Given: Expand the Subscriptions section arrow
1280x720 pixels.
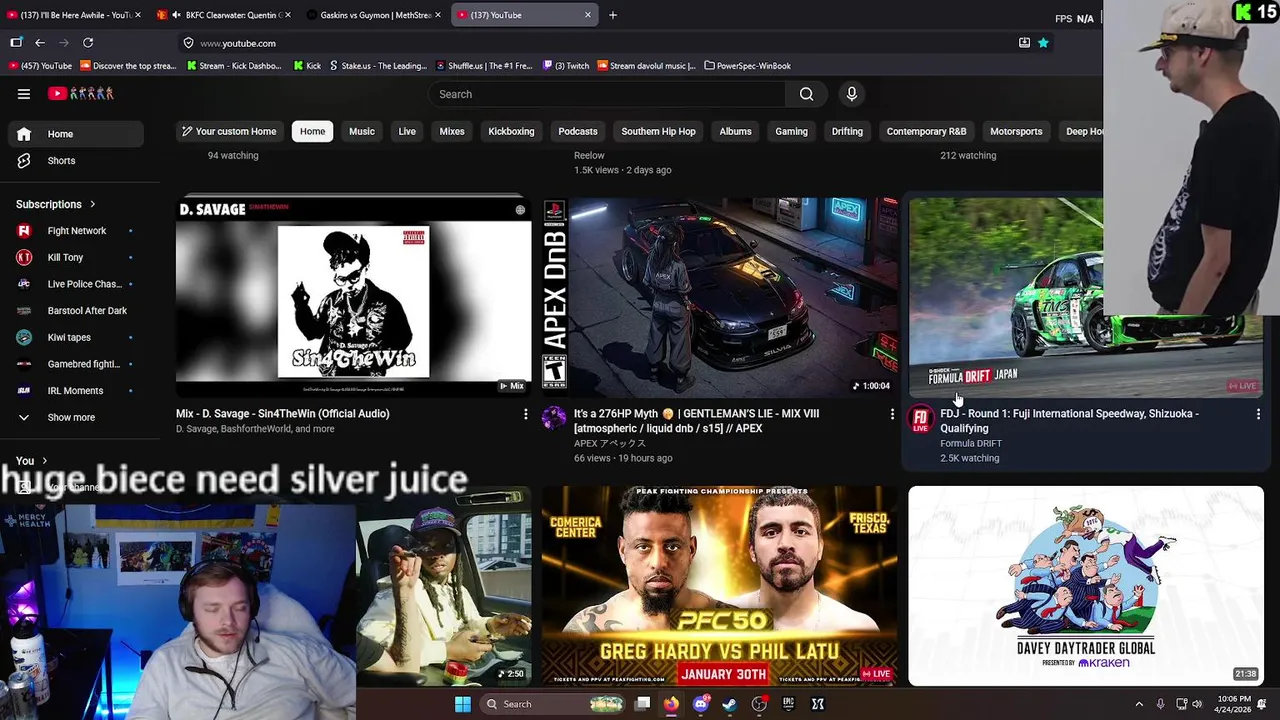Looking at the screenshot, I should coord(93,204).
